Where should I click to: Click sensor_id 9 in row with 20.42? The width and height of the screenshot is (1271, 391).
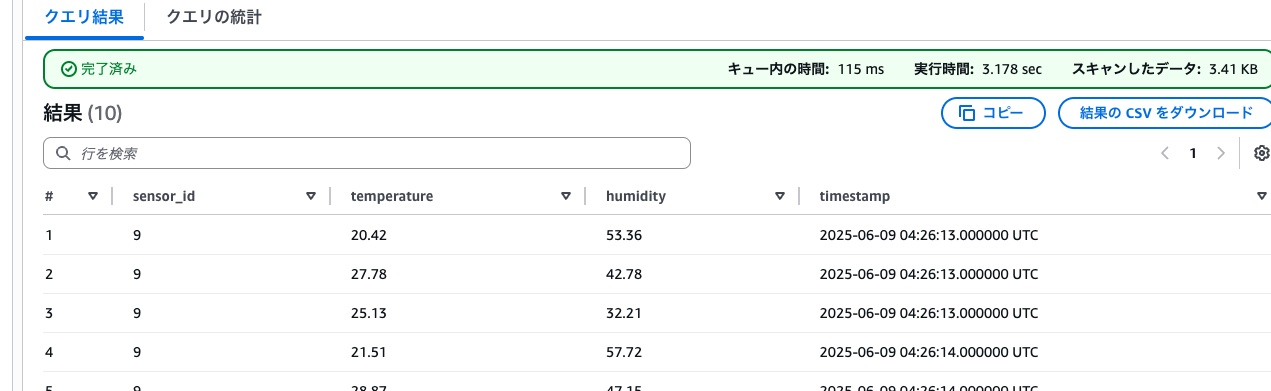[137, 235]
